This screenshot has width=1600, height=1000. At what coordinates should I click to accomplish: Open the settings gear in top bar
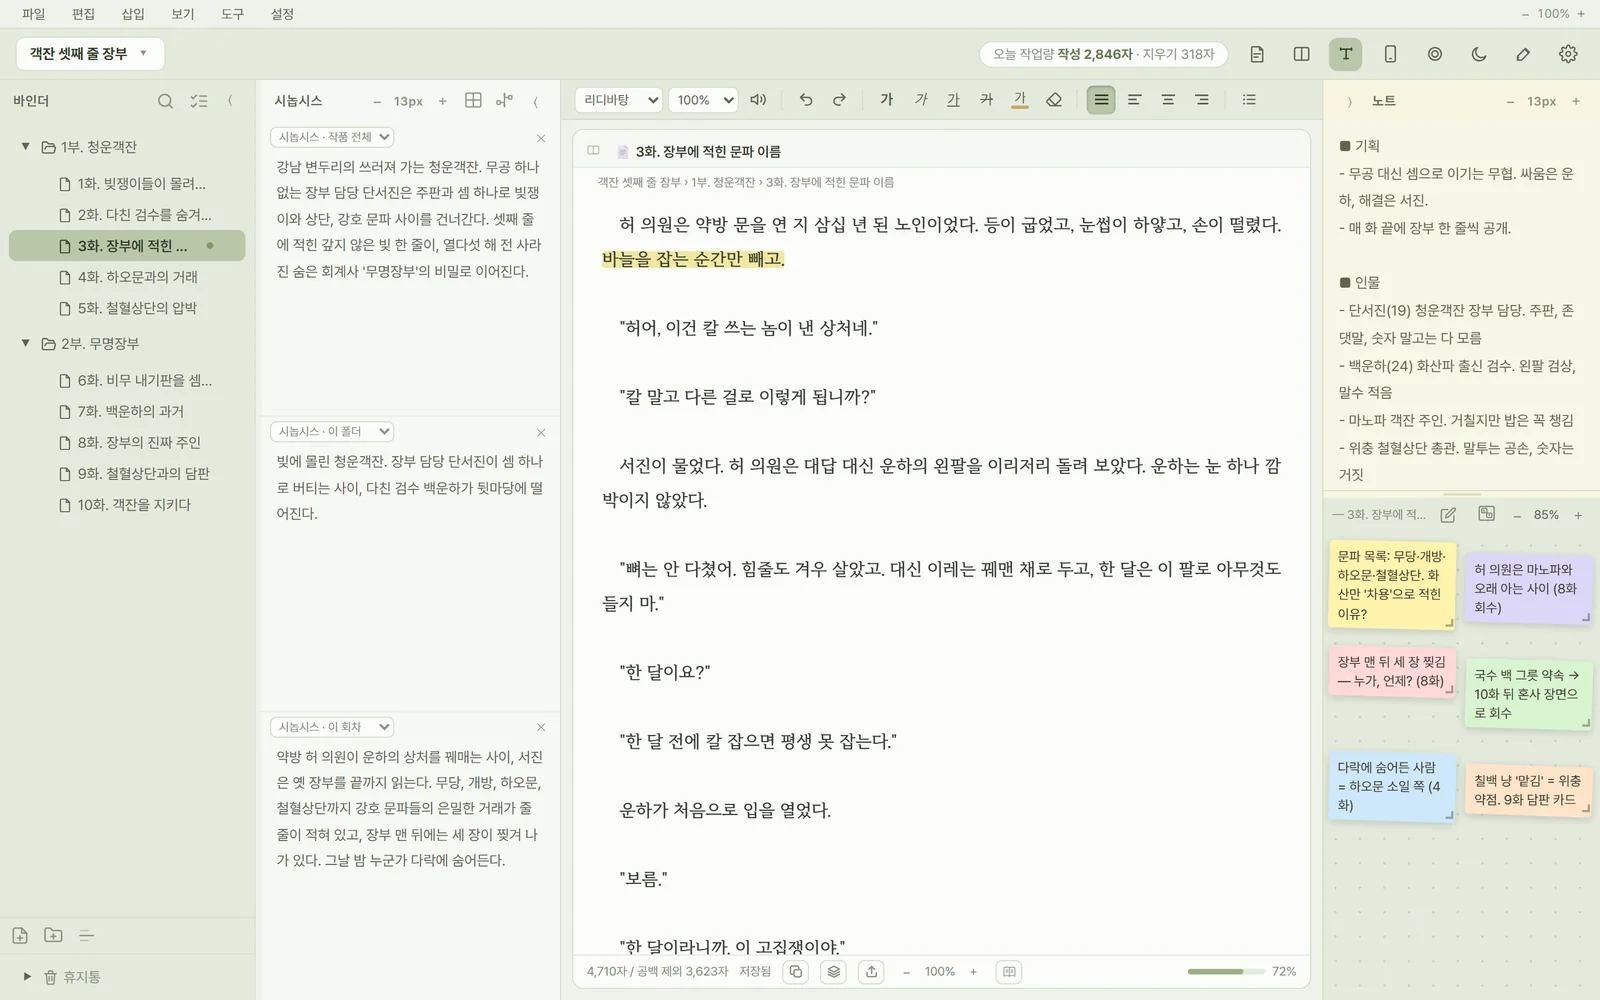click(1568, 54)
